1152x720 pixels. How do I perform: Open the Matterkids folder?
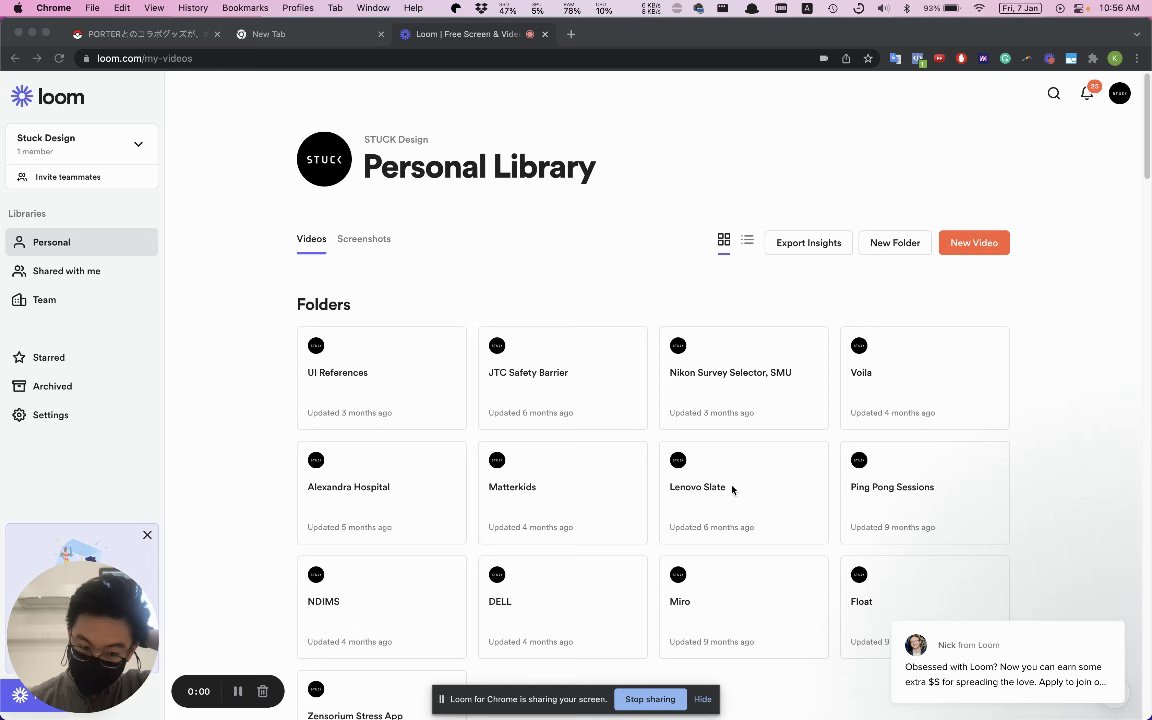tap(563, 492)
